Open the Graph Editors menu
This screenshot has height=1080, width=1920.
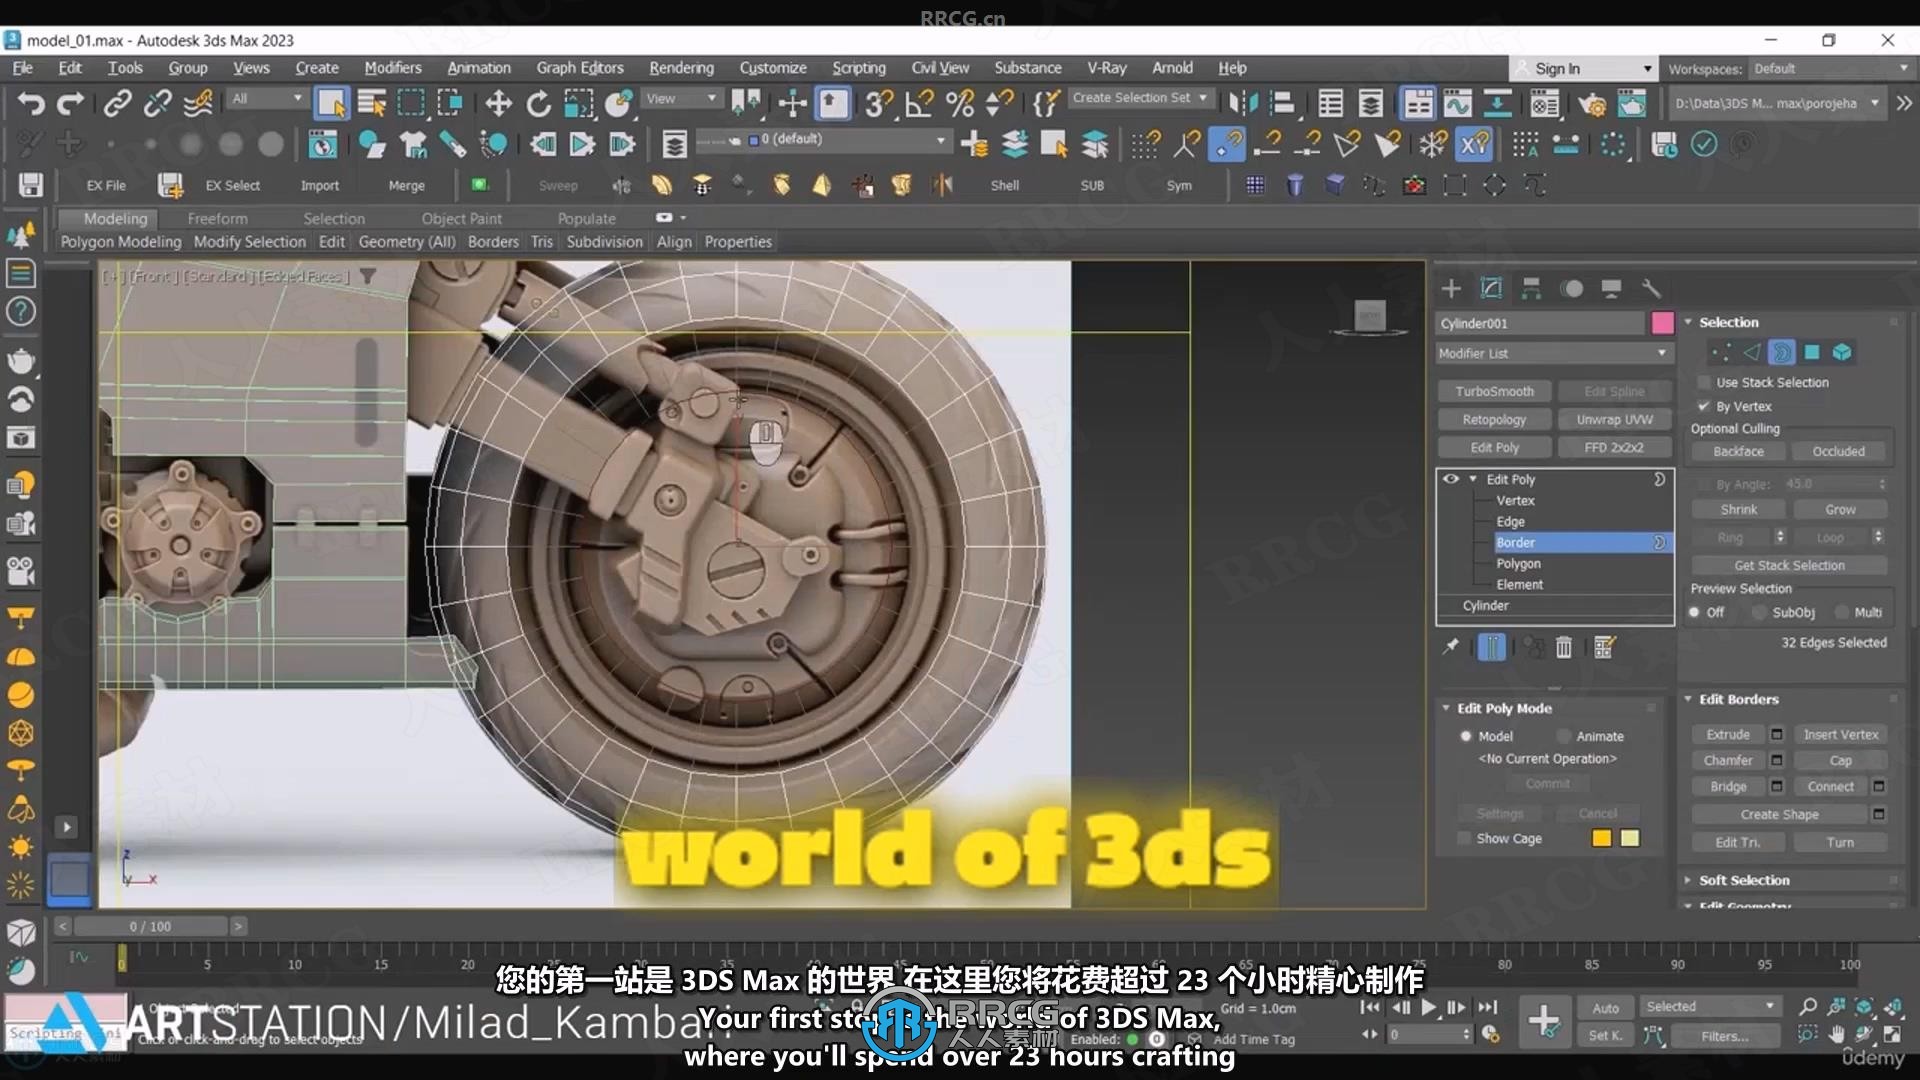580,68
